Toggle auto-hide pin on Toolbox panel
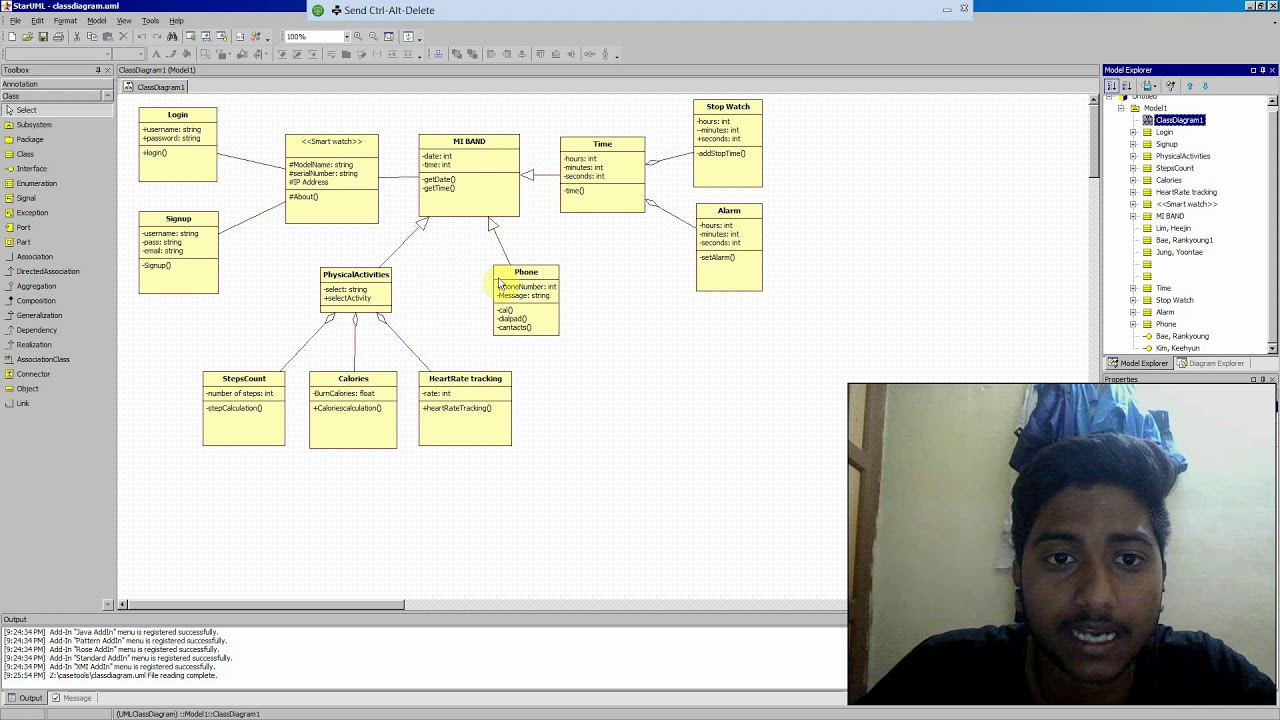This screenshot has width=1280, height=720. [98, 70]
